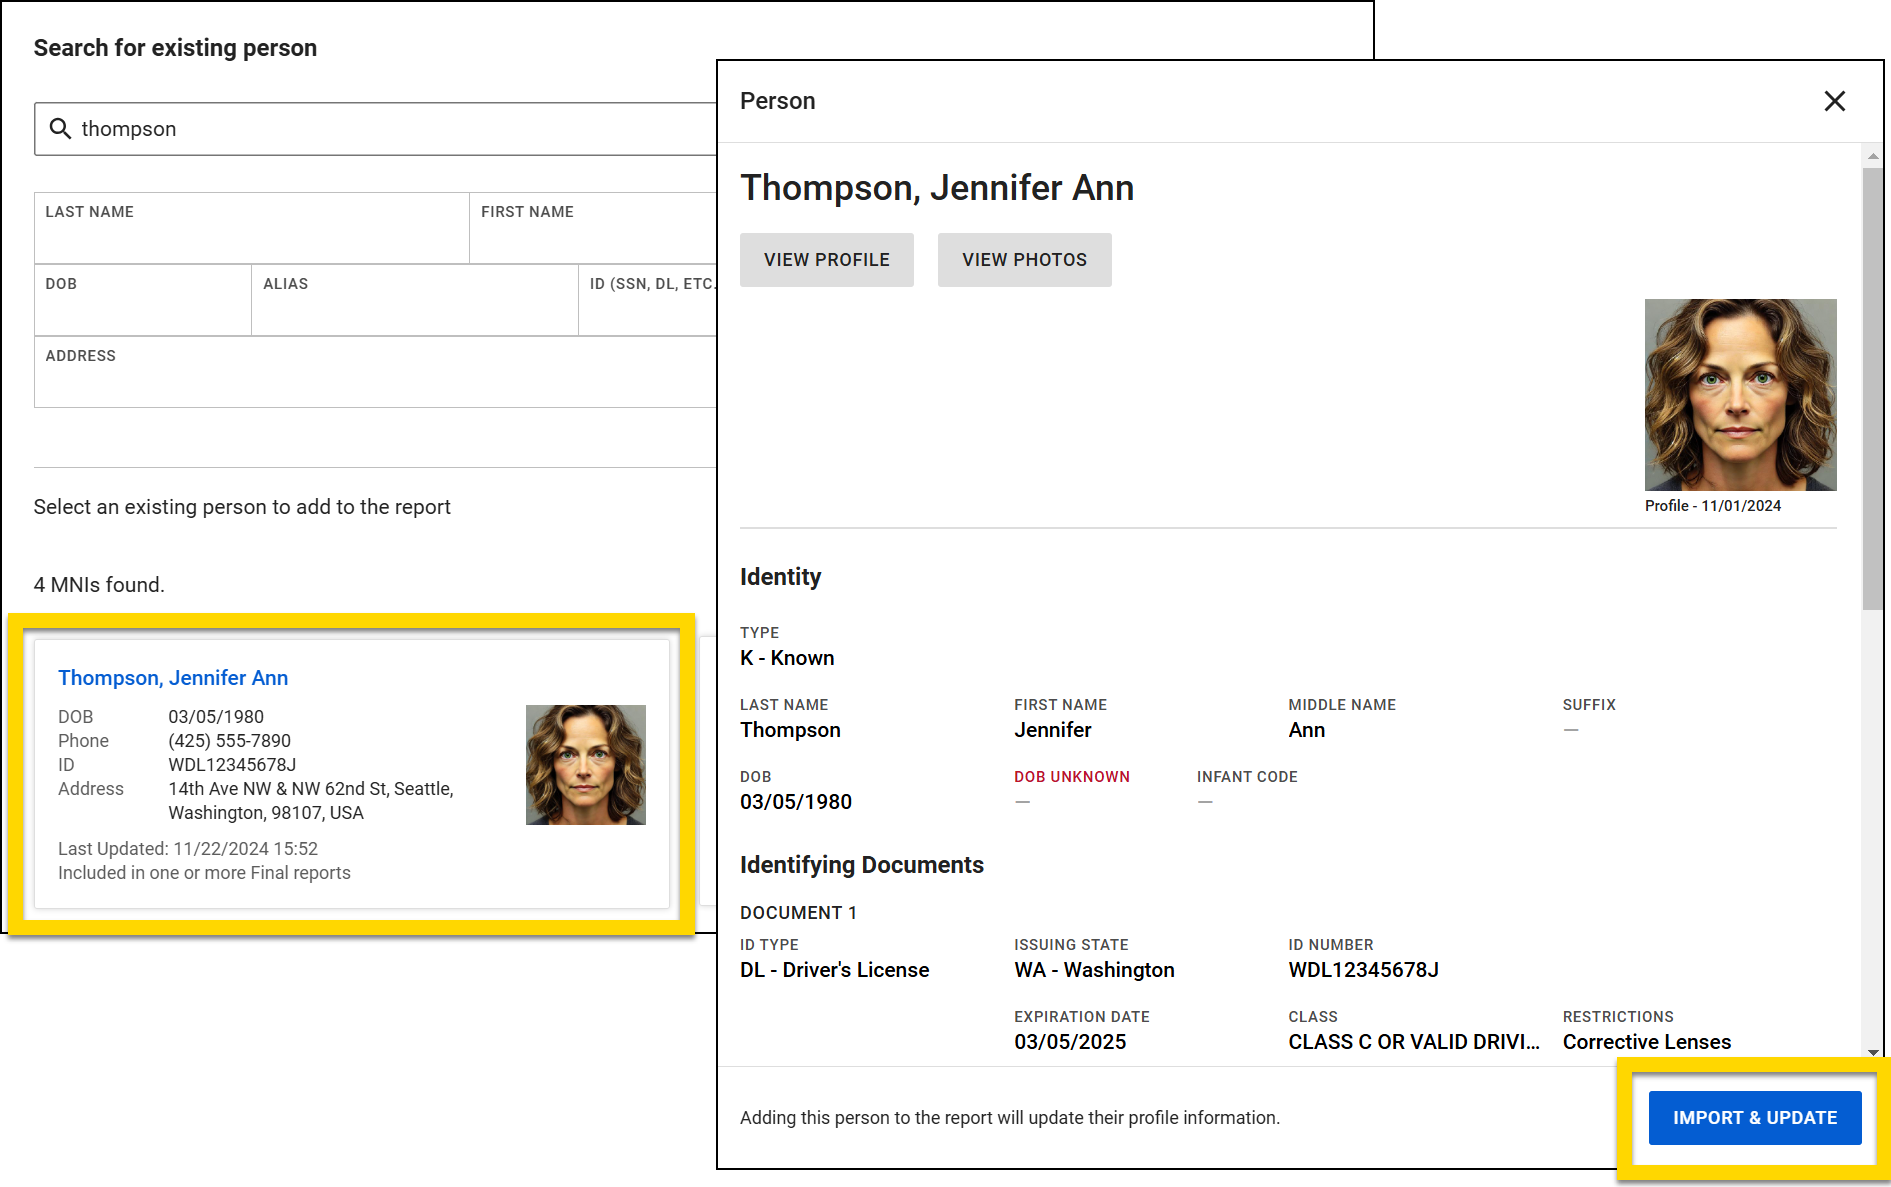Click the search box containing thompson
The image size is (1891, 1187).
[x=300, y=128]
